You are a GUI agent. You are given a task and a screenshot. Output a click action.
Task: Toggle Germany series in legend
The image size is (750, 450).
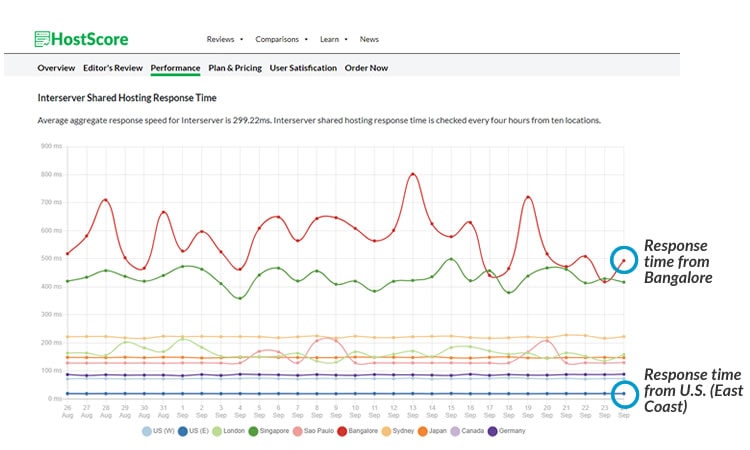(506, 431)
